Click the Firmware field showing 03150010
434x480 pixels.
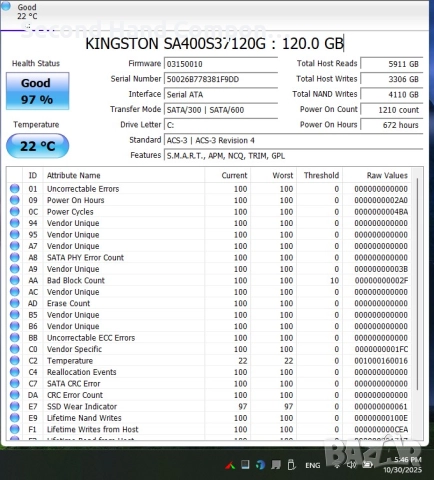(221, 64)
